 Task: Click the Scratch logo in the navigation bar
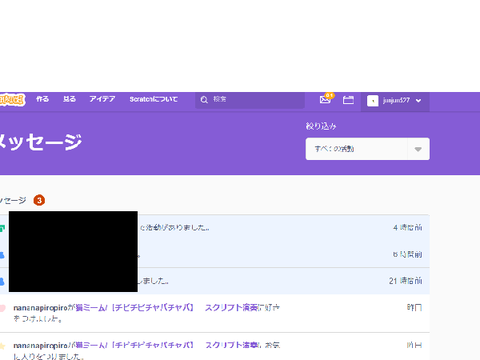coord(12,100)
